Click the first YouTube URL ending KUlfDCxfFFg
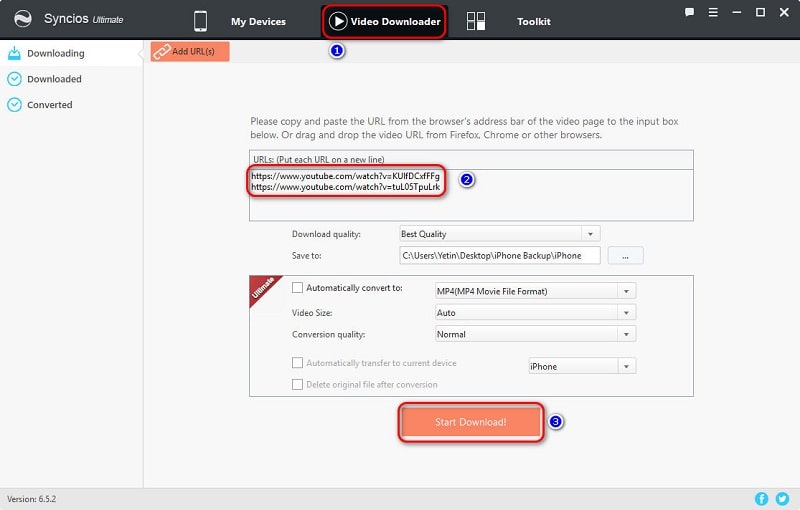 pos(345,176)
